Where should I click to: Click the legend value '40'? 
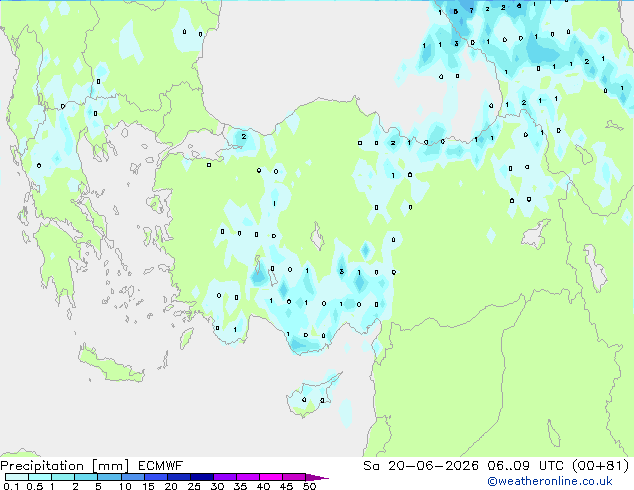(263, 486)
